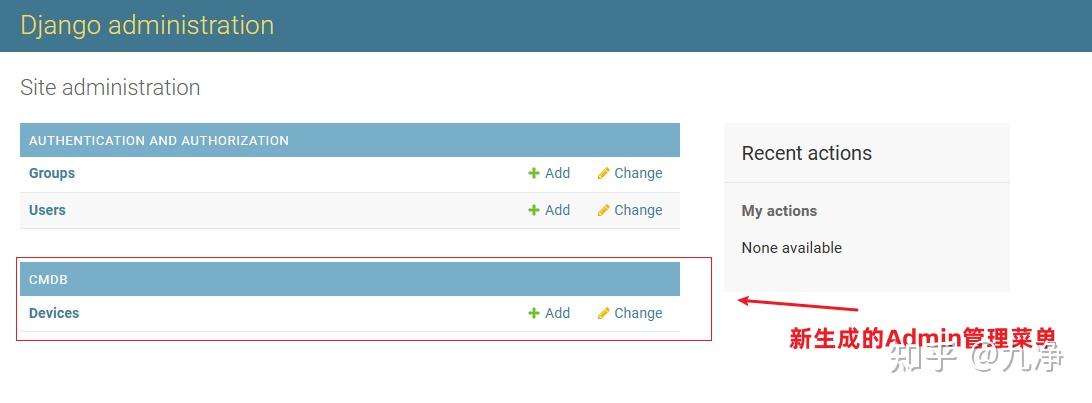Click the green plus icon for Devices
The width and height of the screenshot is (1092, 403).
[x=534, y=313]
